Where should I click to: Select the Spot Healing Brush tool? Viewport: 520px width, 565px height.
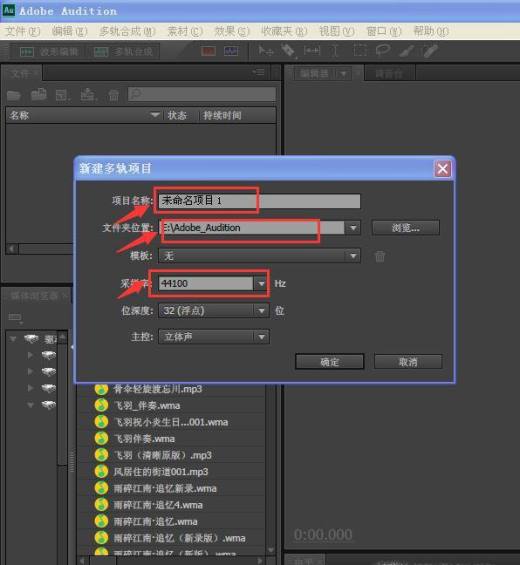point(430,51)
